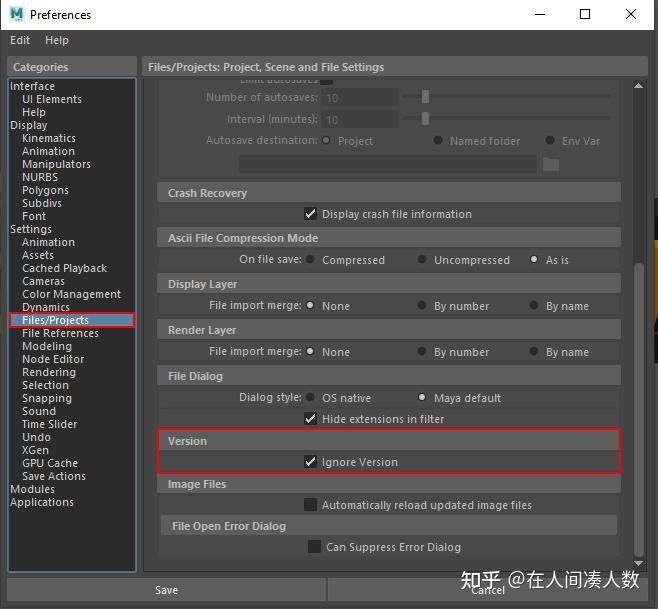Select Cached Playback category

[x=65, y=268]
